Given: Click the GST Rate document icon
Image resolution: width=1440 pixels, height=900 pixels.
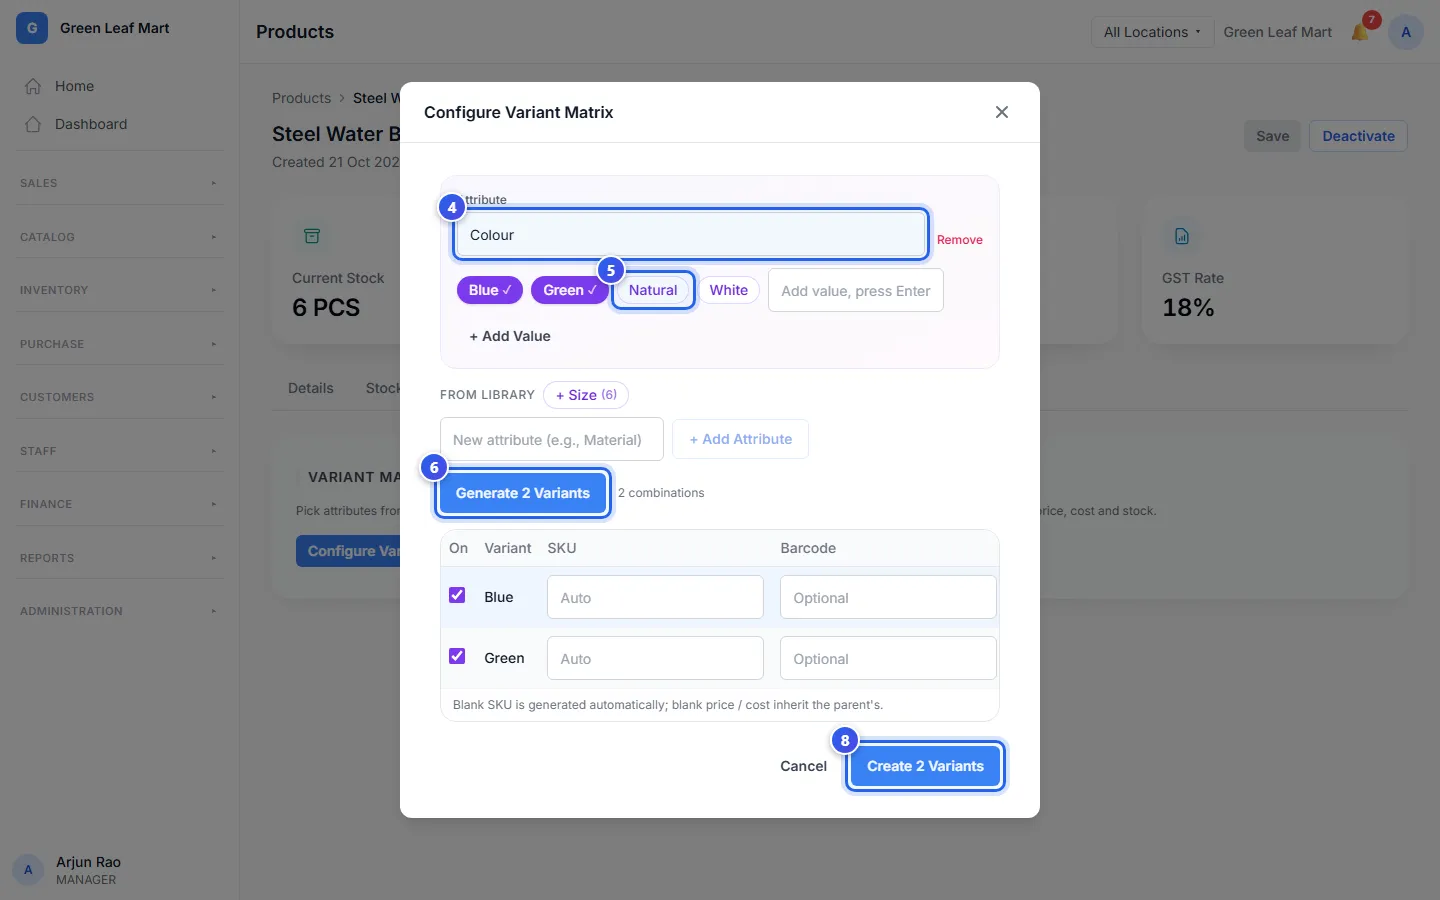Looking at the screenshot, I should pos(1182,236).
